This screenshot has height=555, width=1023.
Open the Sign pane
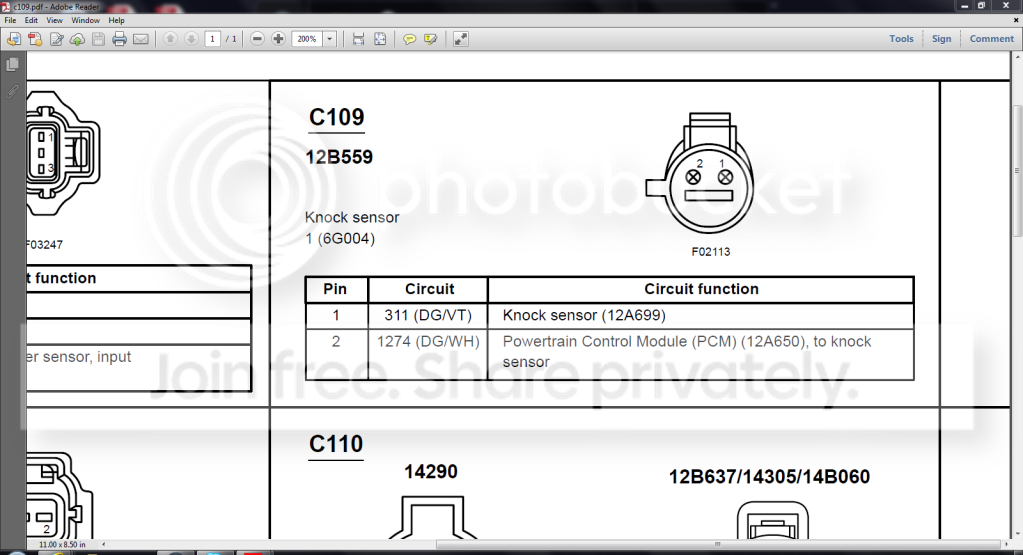(x=941, y=39)
